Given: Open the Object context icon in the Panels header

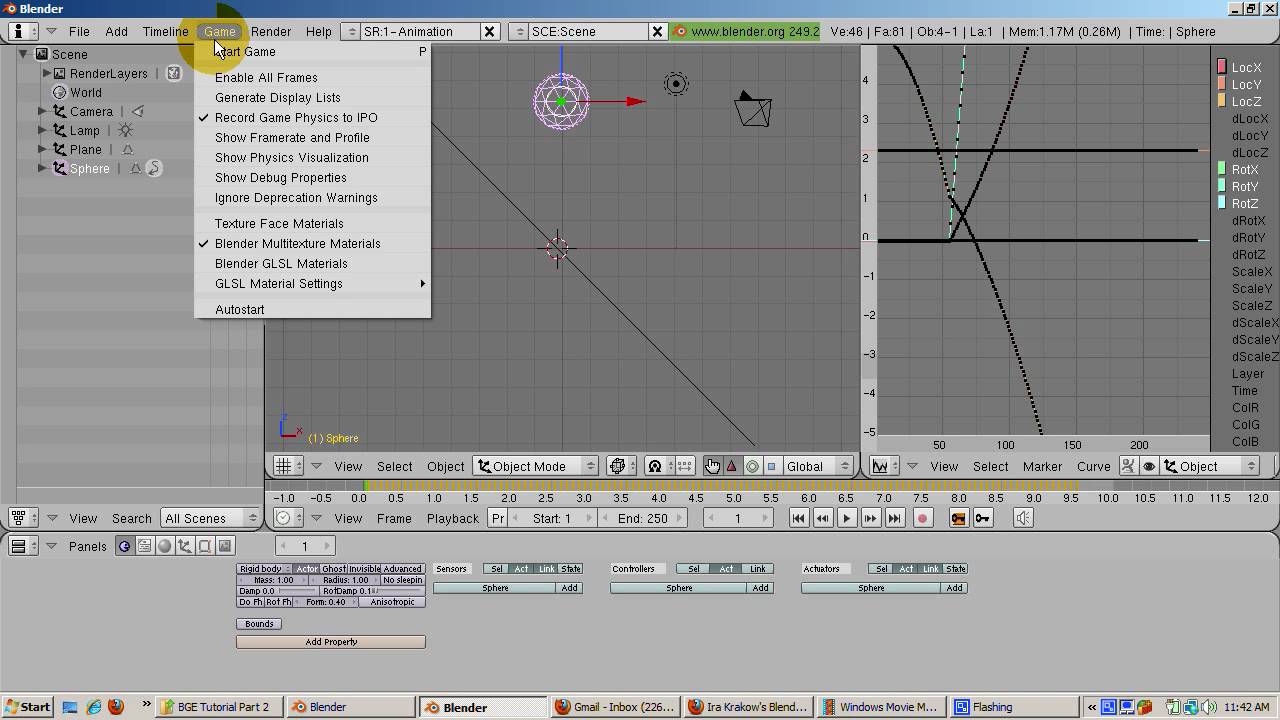Looking at the screenshot, I should 185,546.
